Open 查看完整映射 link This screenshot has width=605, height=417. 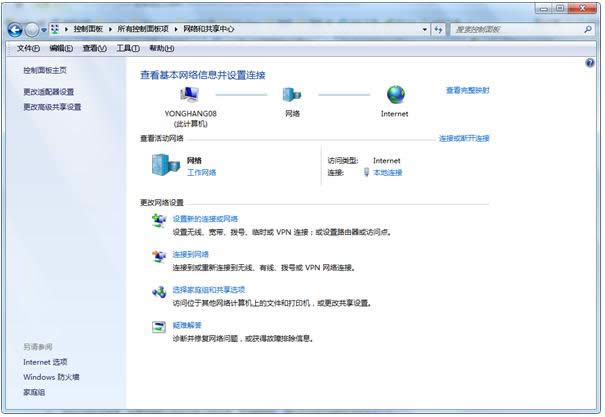(x=468, y=90)
